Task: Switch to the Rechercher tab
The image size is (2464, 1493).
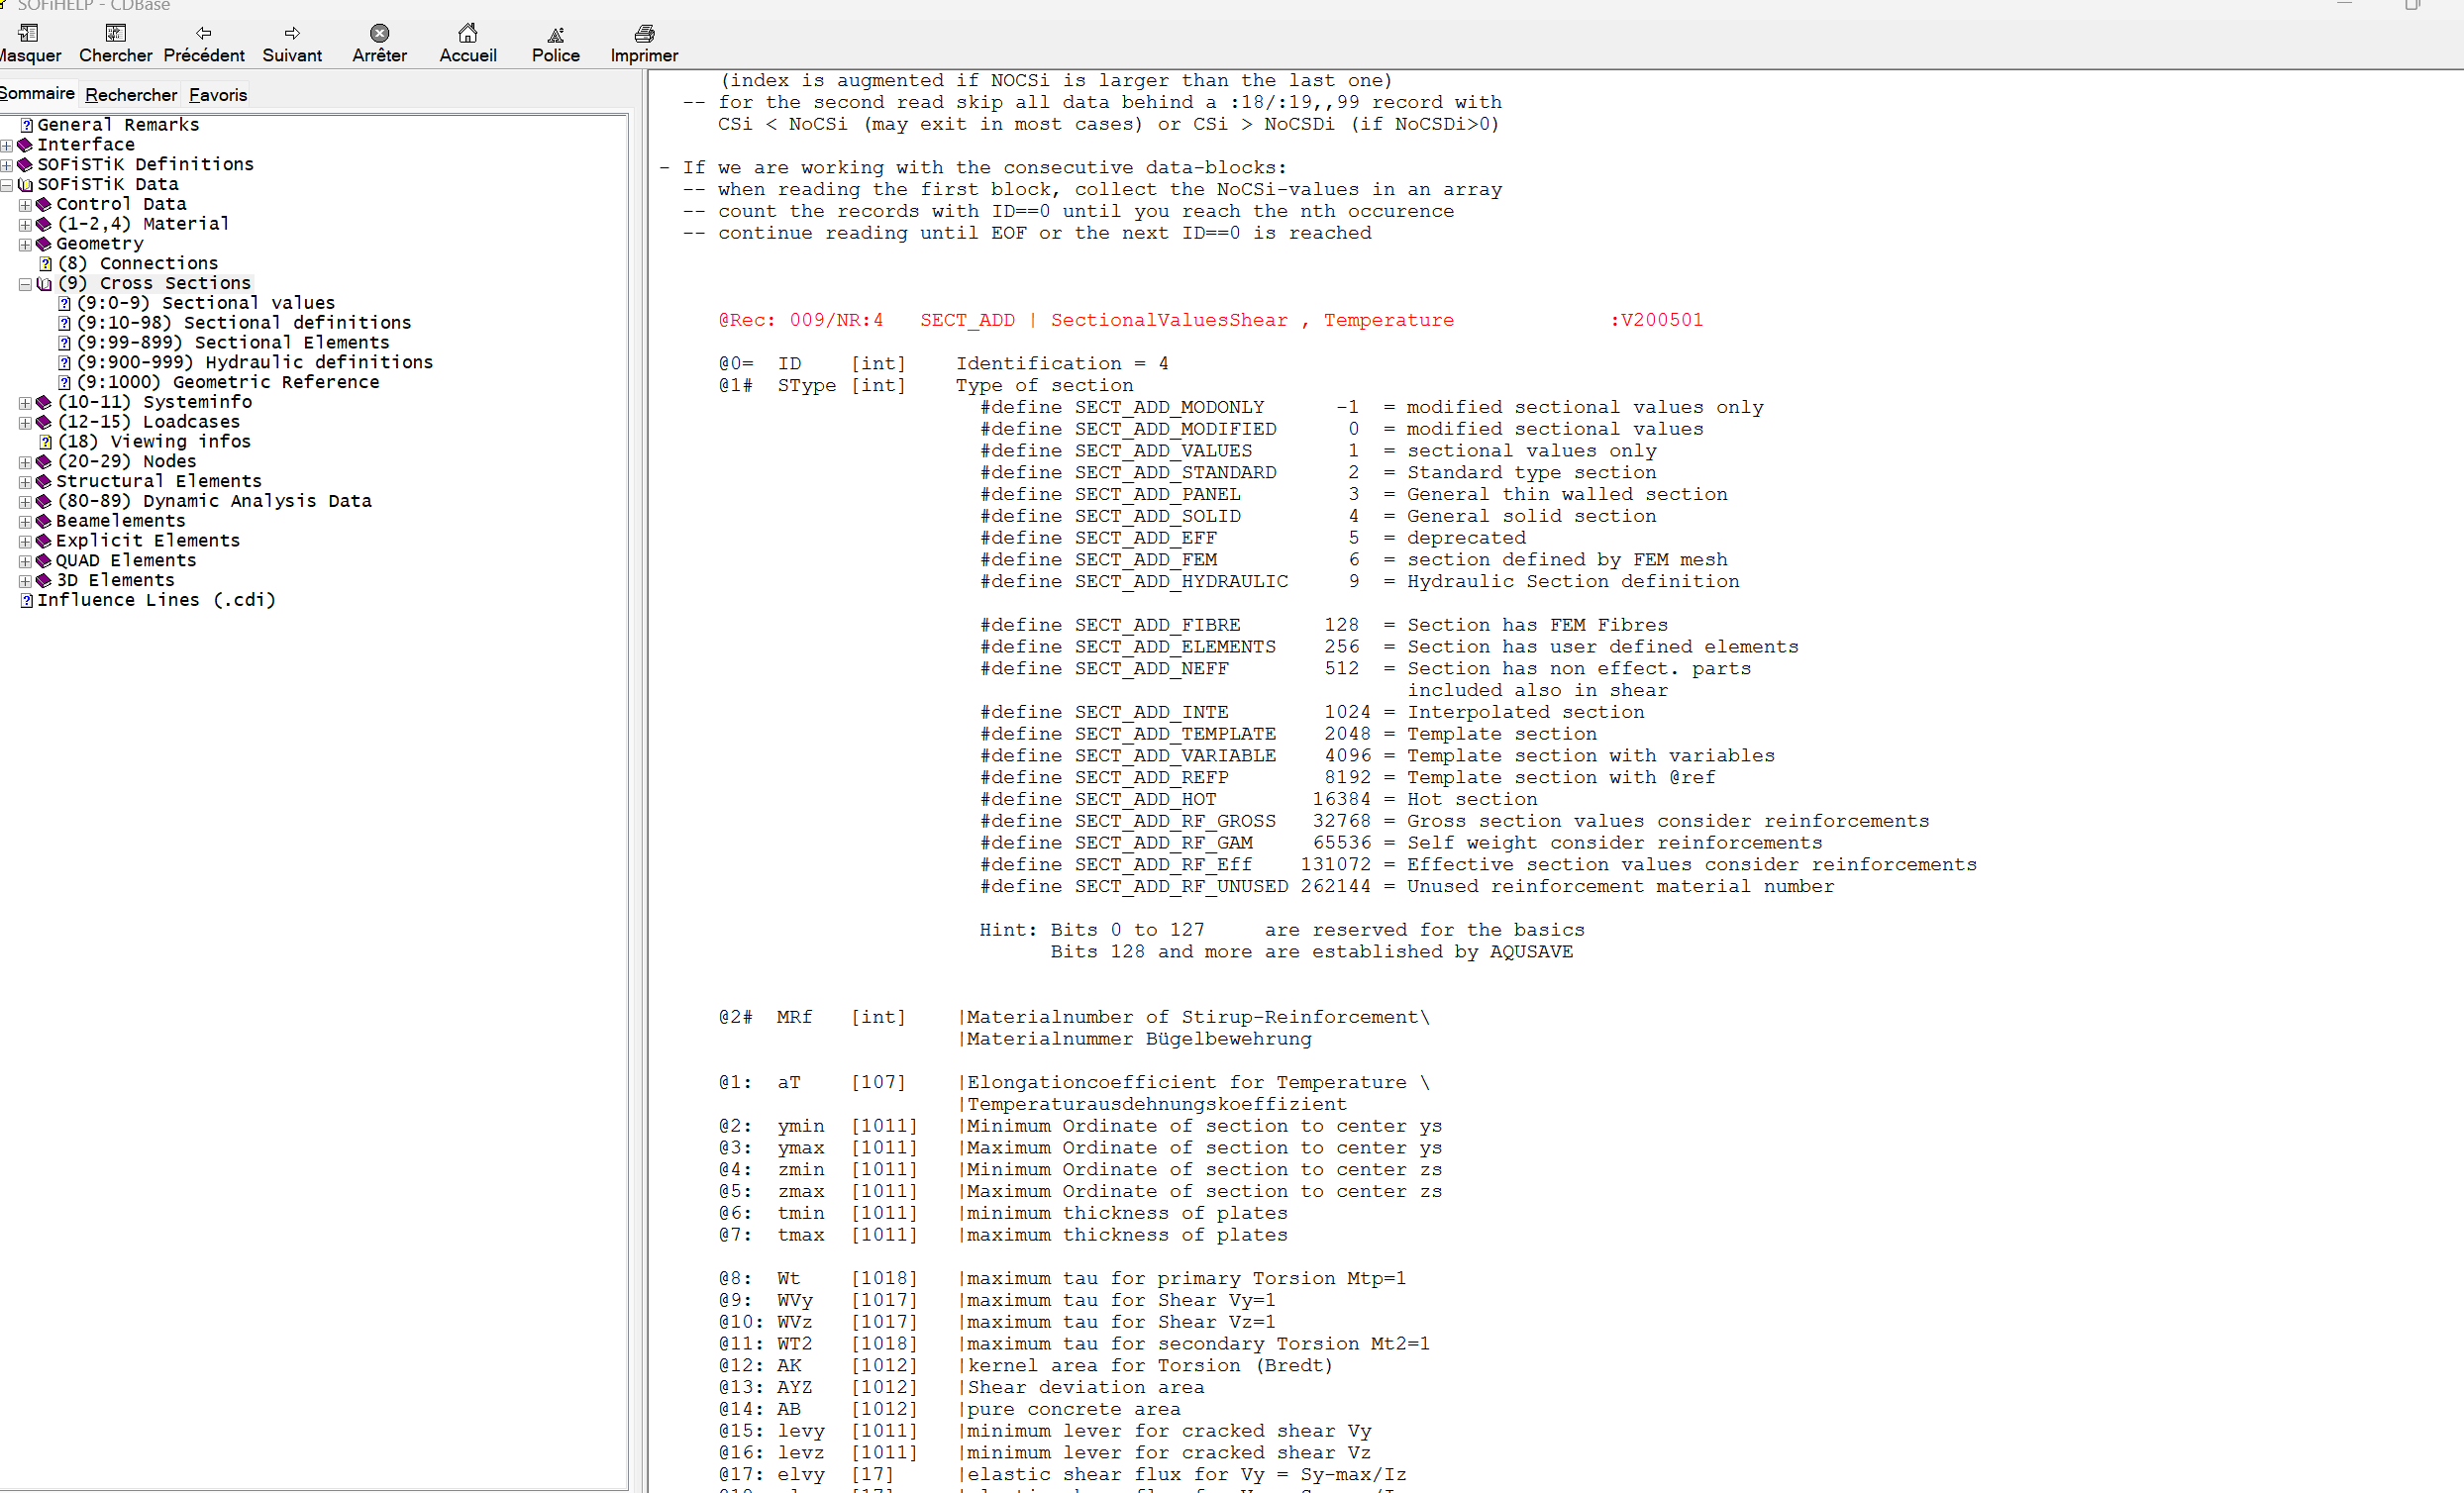Action: pyautogui.click(x=131, y=95)
